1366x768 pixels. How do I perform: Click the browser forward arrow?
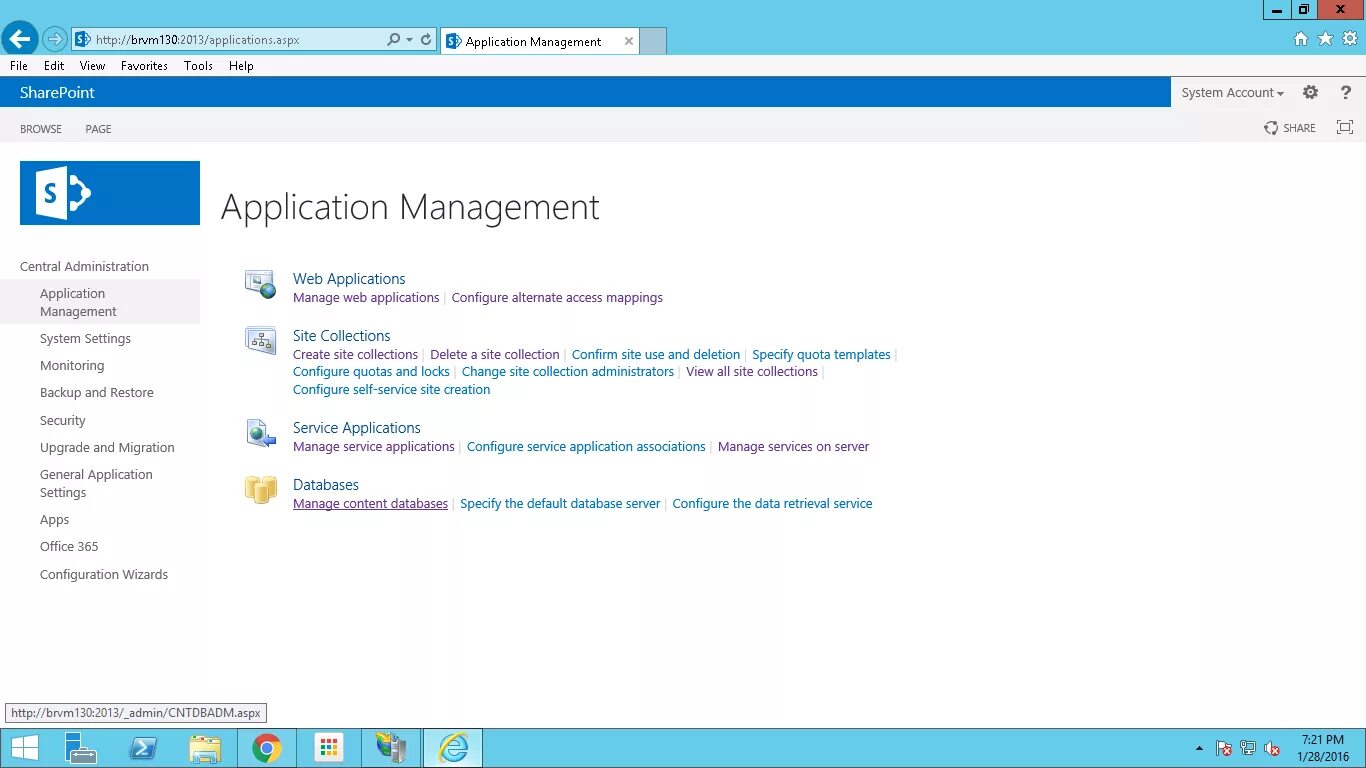(x=55, y=39)
